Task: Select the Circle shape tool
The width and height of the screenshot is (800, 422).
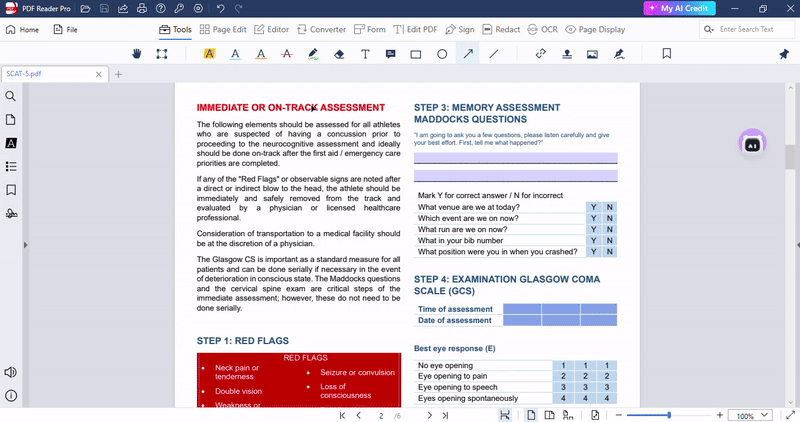Action: [442, 54]
